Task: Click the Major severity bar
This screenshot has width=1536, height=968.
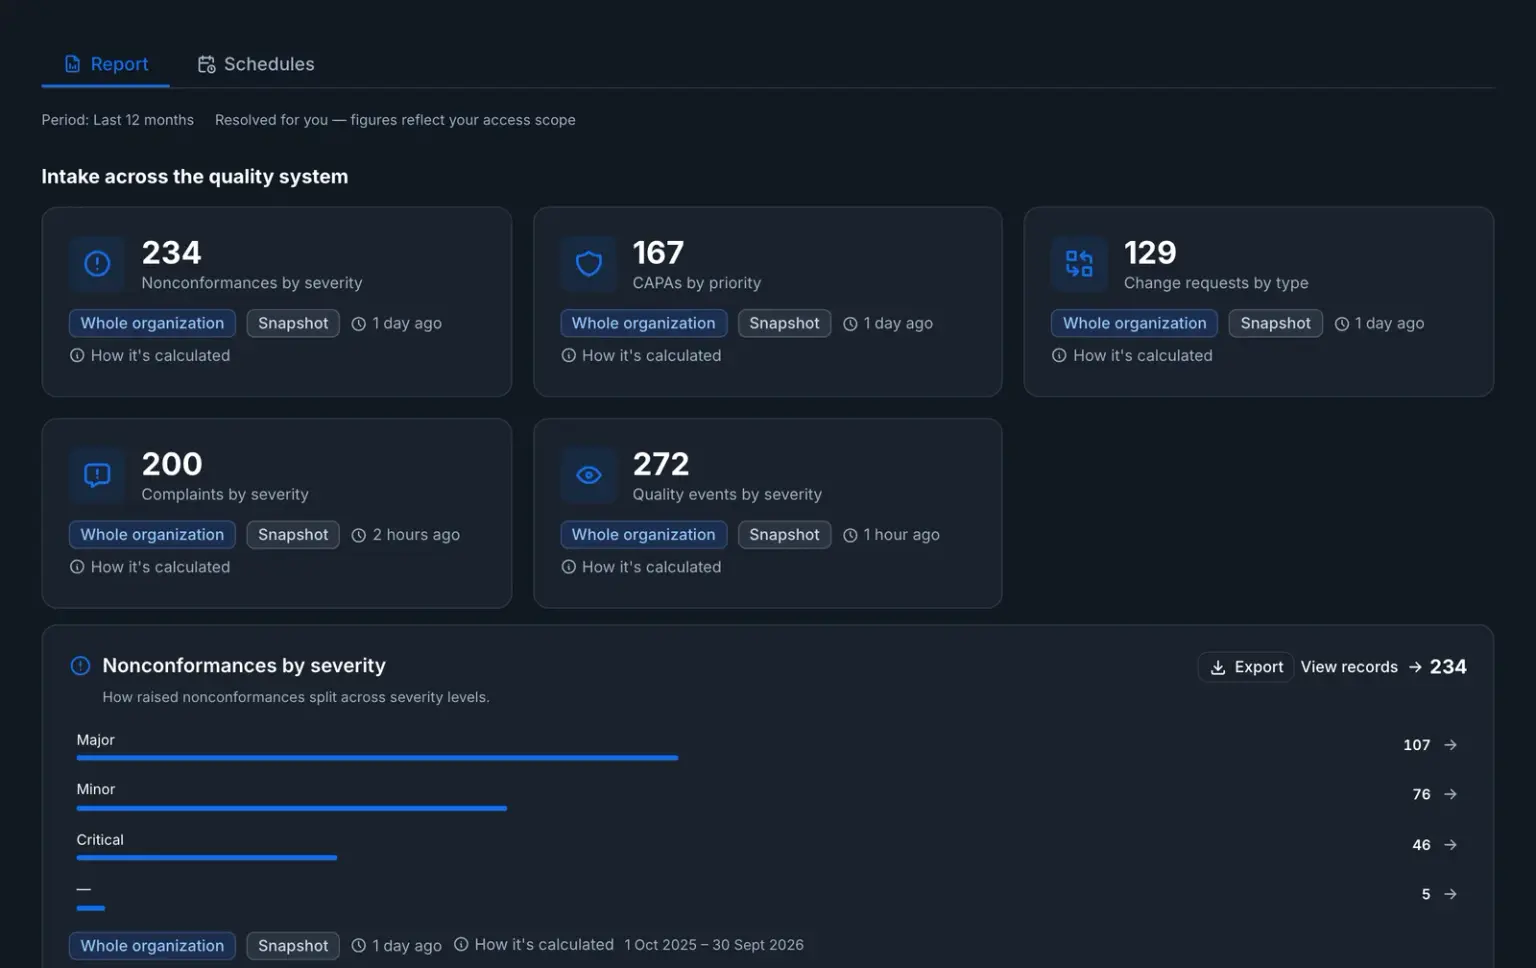Action: point(377,758)
